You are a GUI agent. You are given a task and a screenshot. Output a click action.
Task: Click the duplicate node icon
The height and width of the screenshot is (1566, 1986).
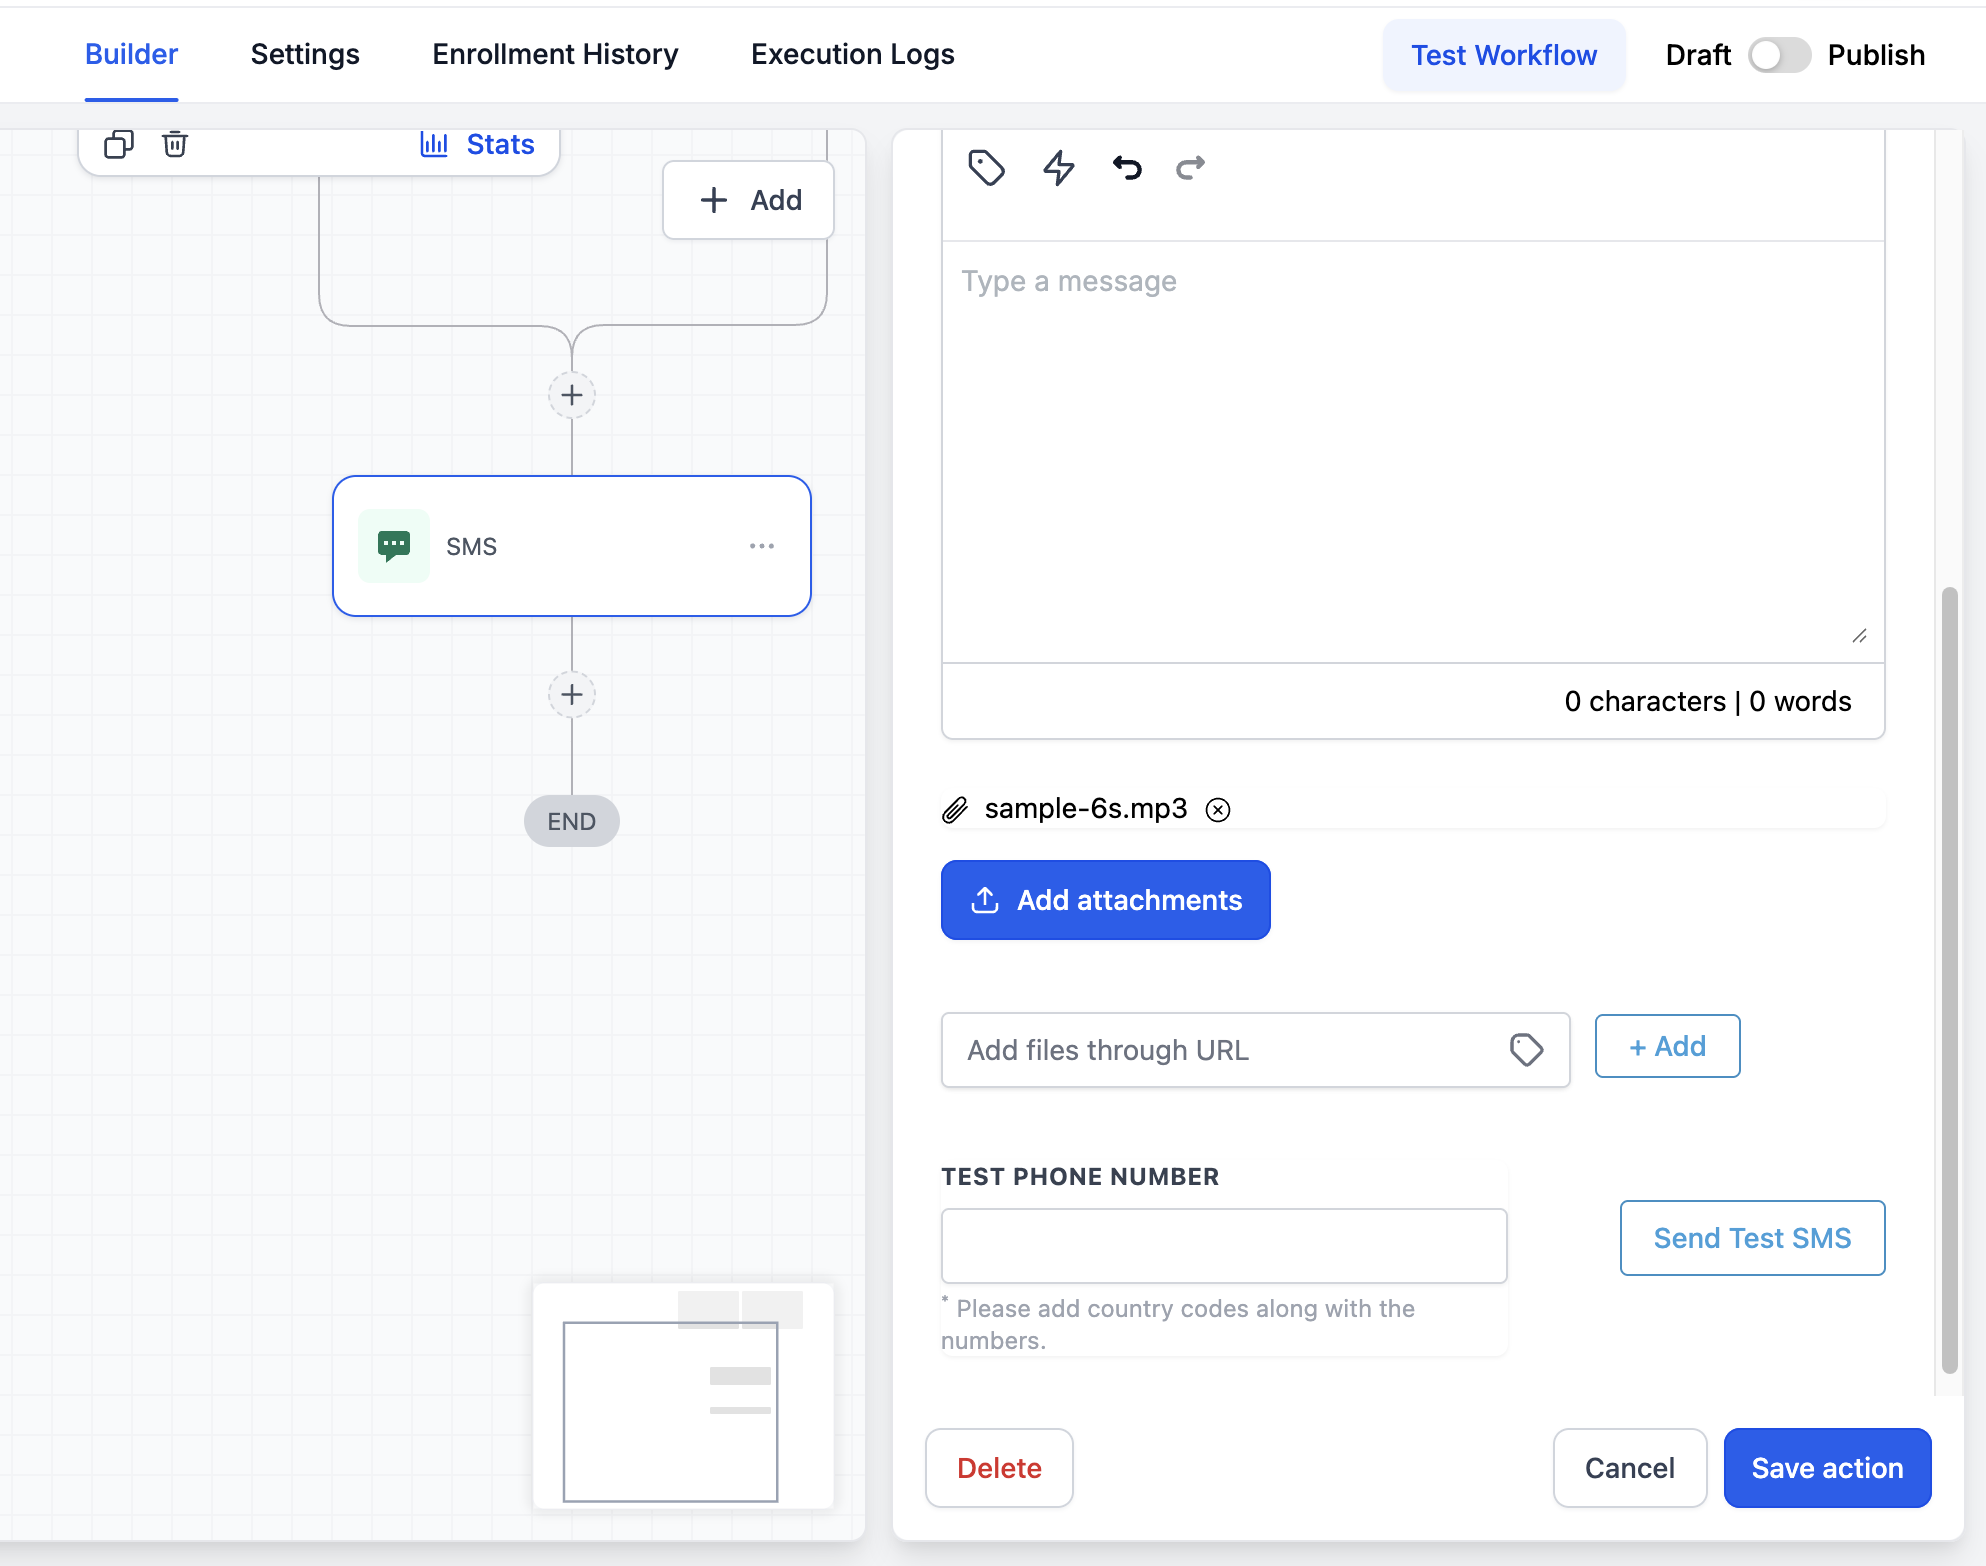coord(118,145)
